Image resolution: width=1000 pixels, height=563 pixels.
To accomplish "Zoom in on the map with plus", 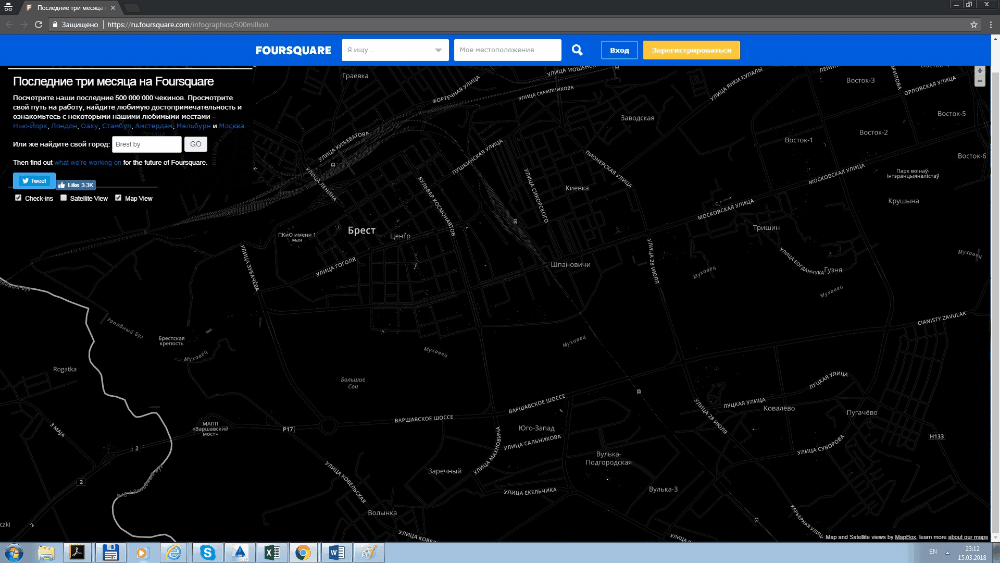I will (x=980, y=71).
